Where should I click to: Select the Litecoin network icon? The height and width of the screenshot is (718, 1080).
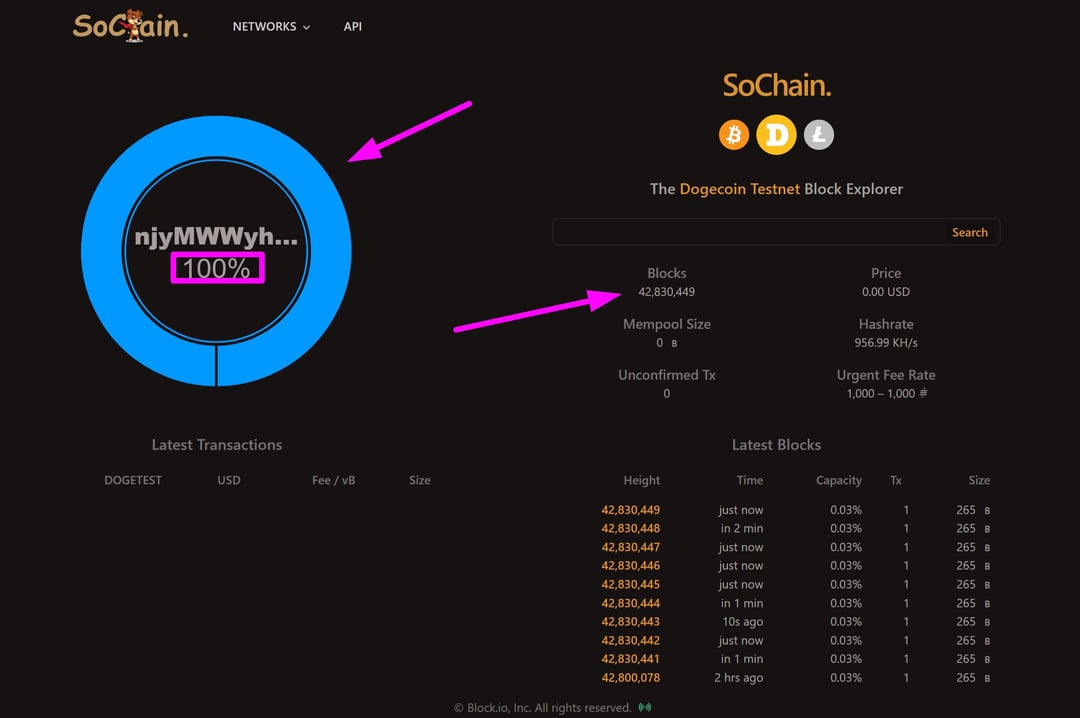(x=819, y=135)
